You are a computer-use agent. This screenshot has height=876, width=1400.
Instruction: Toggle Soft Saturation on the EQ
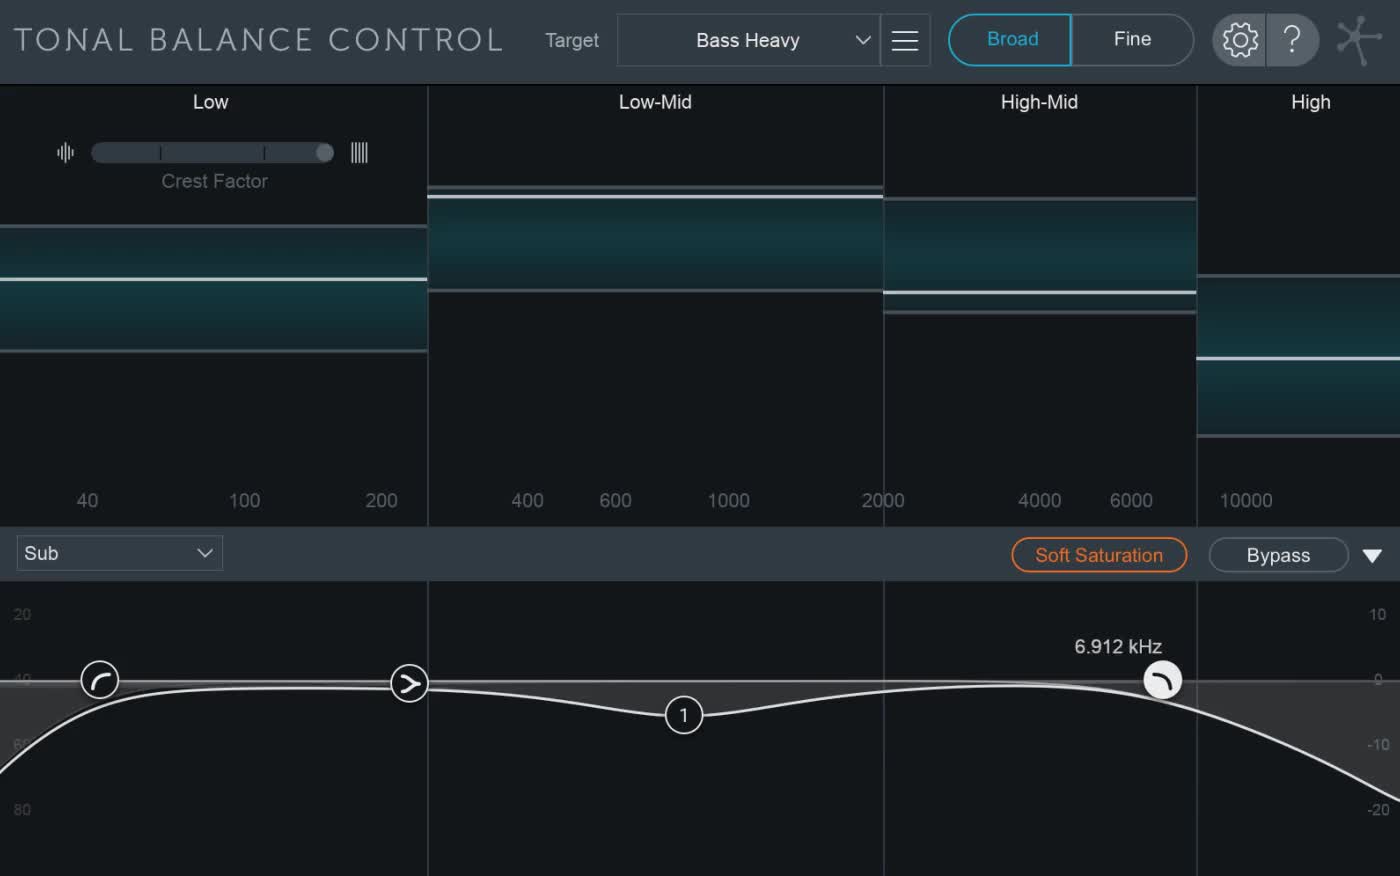coord(1099,555)
